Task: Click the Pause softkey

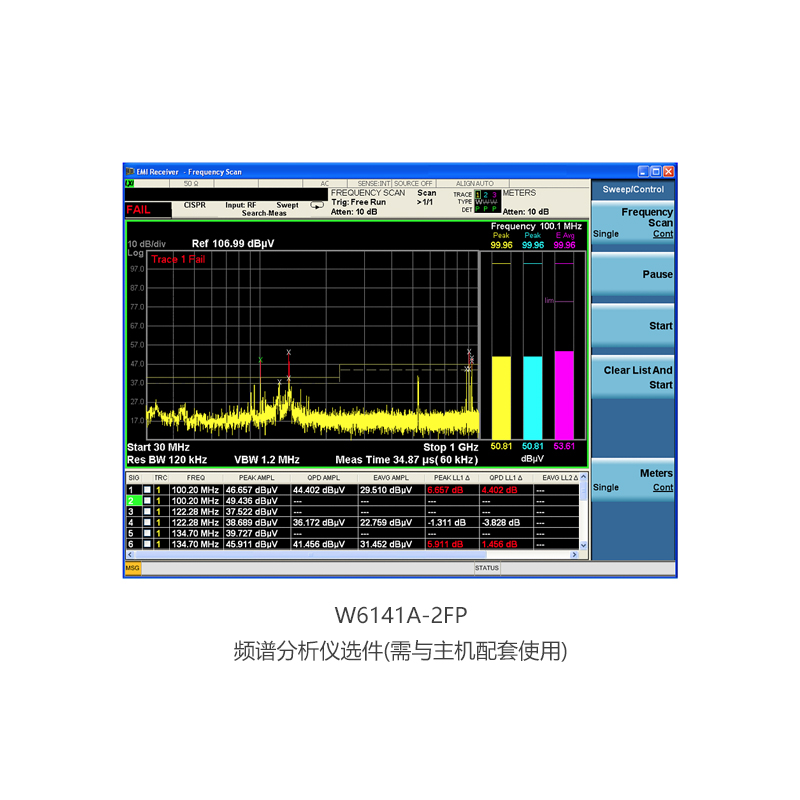Action: [633, 274]
